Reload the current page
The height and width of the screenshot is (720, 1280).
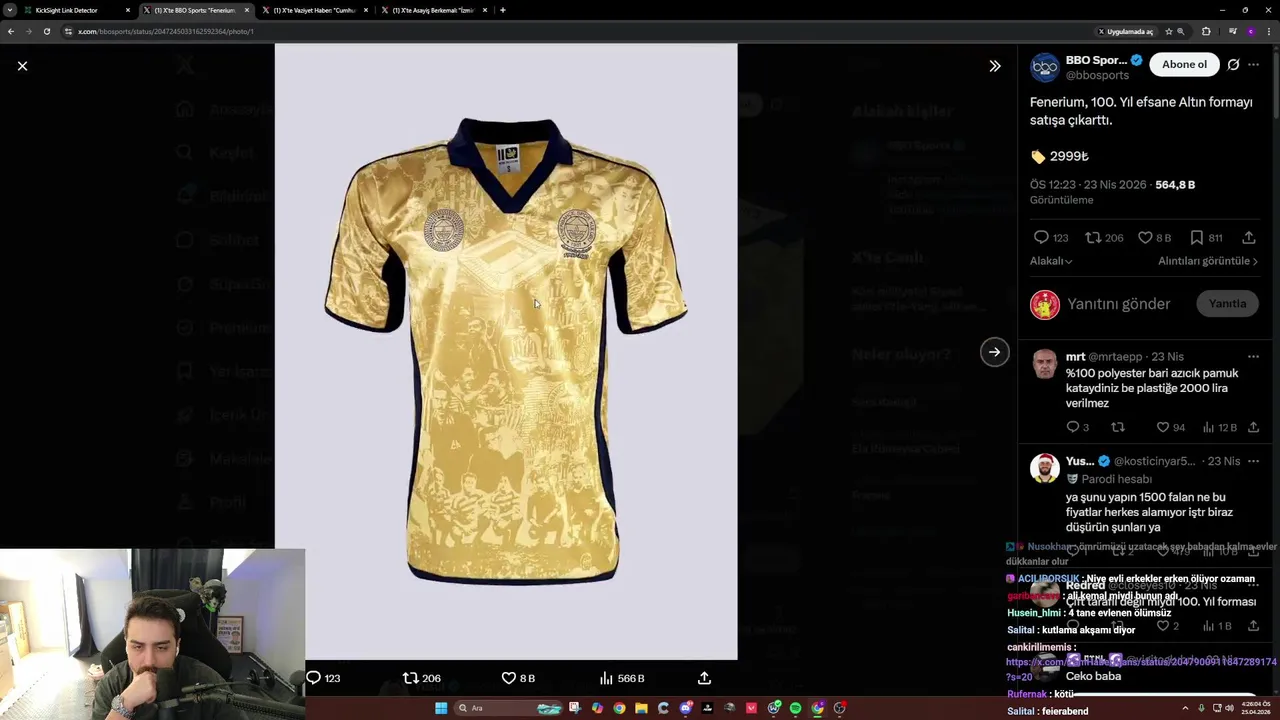(x=46, y=31)
